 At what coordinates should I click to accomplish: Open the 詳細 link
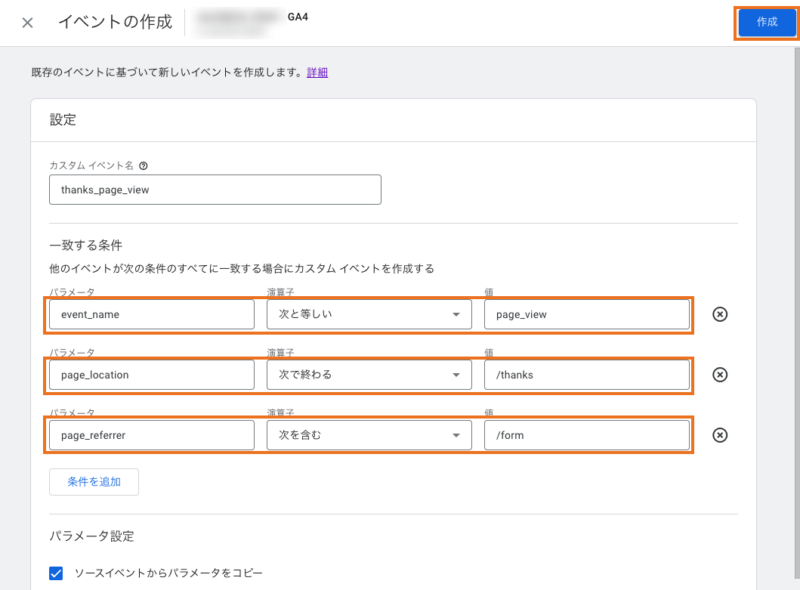pyautogui.click(x=317, y=72)
